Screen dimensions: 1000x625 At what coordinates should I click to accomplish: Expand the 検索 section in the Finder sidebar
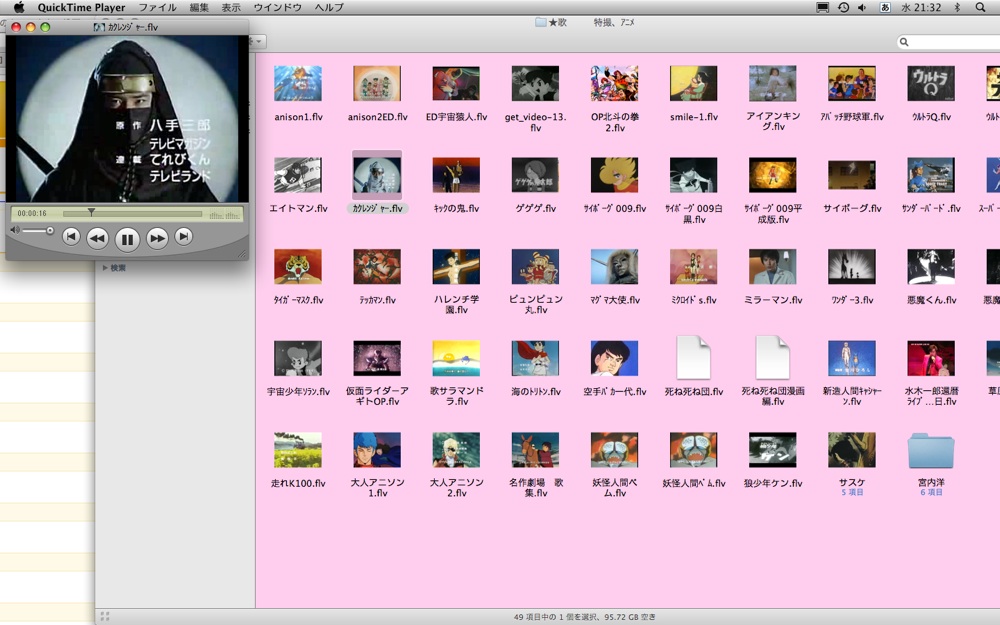(x=105, y=268)
